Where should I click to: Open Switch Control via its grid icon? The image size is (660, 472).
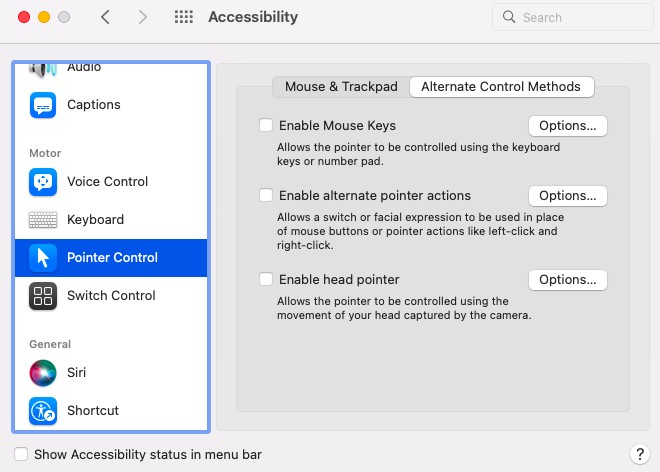pyautogui.click(x=43, y=296)
